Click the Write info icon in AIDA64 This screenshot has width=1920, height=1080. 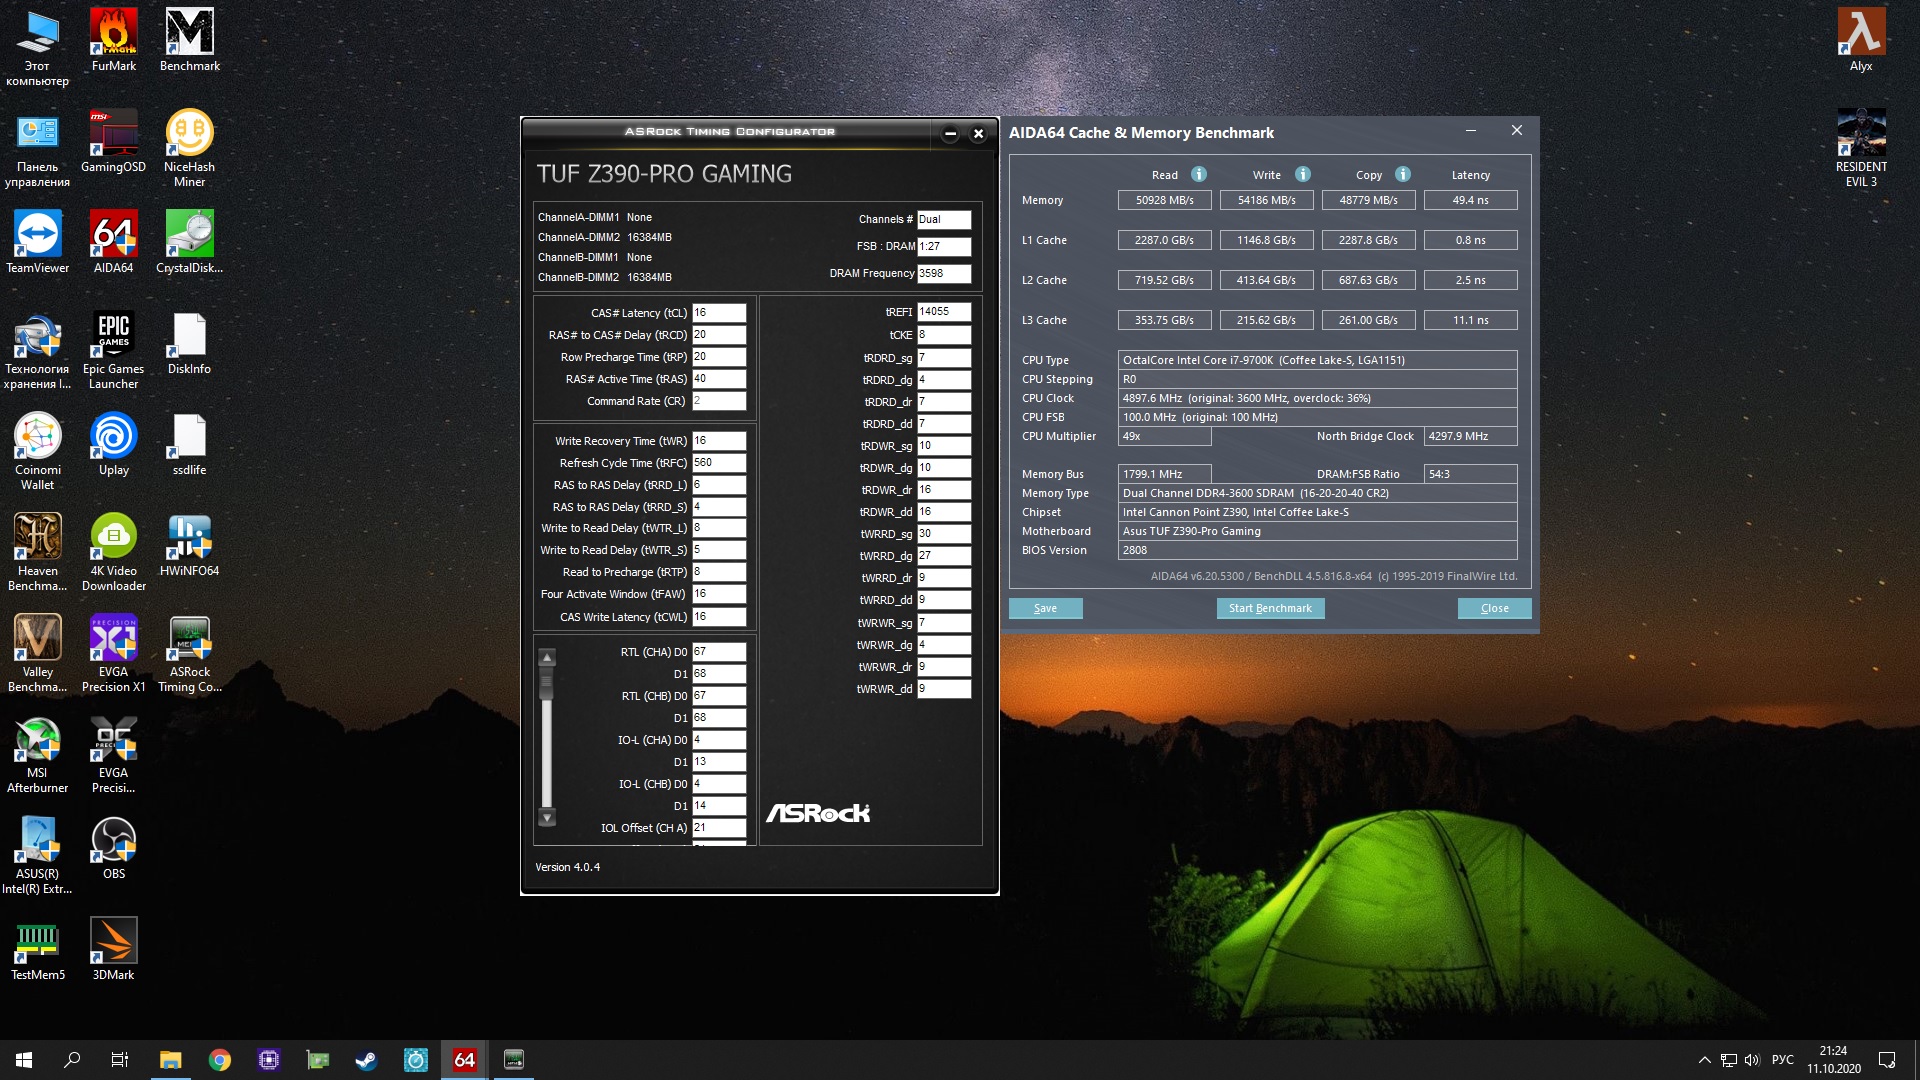coord(1302,174)
